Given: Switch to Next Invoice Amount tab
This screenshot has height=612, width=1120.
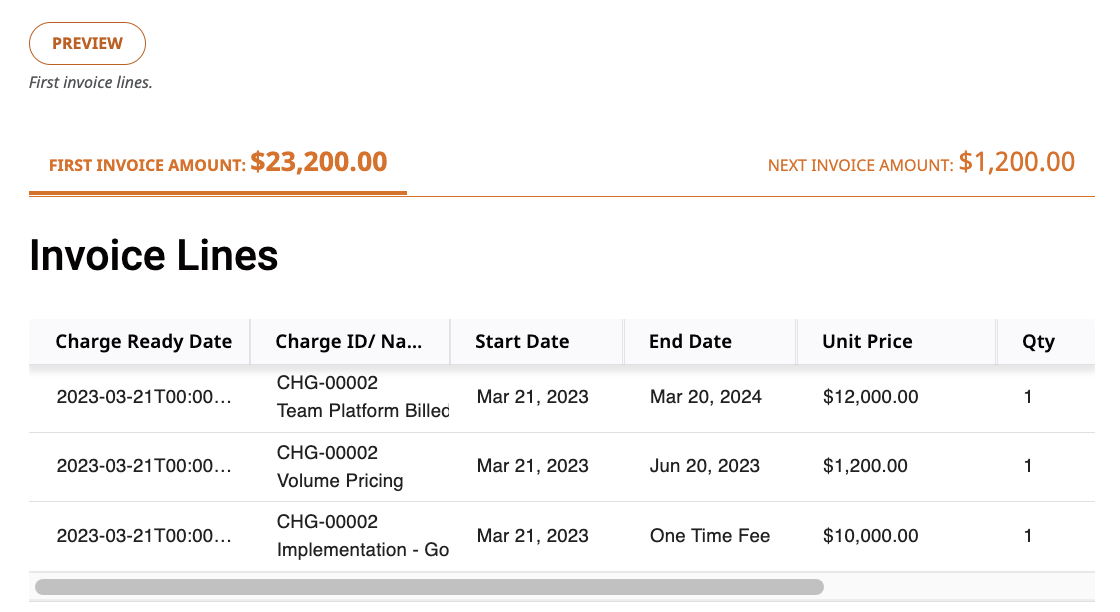Looking at the screenshot, I should (x=921, y=163).
